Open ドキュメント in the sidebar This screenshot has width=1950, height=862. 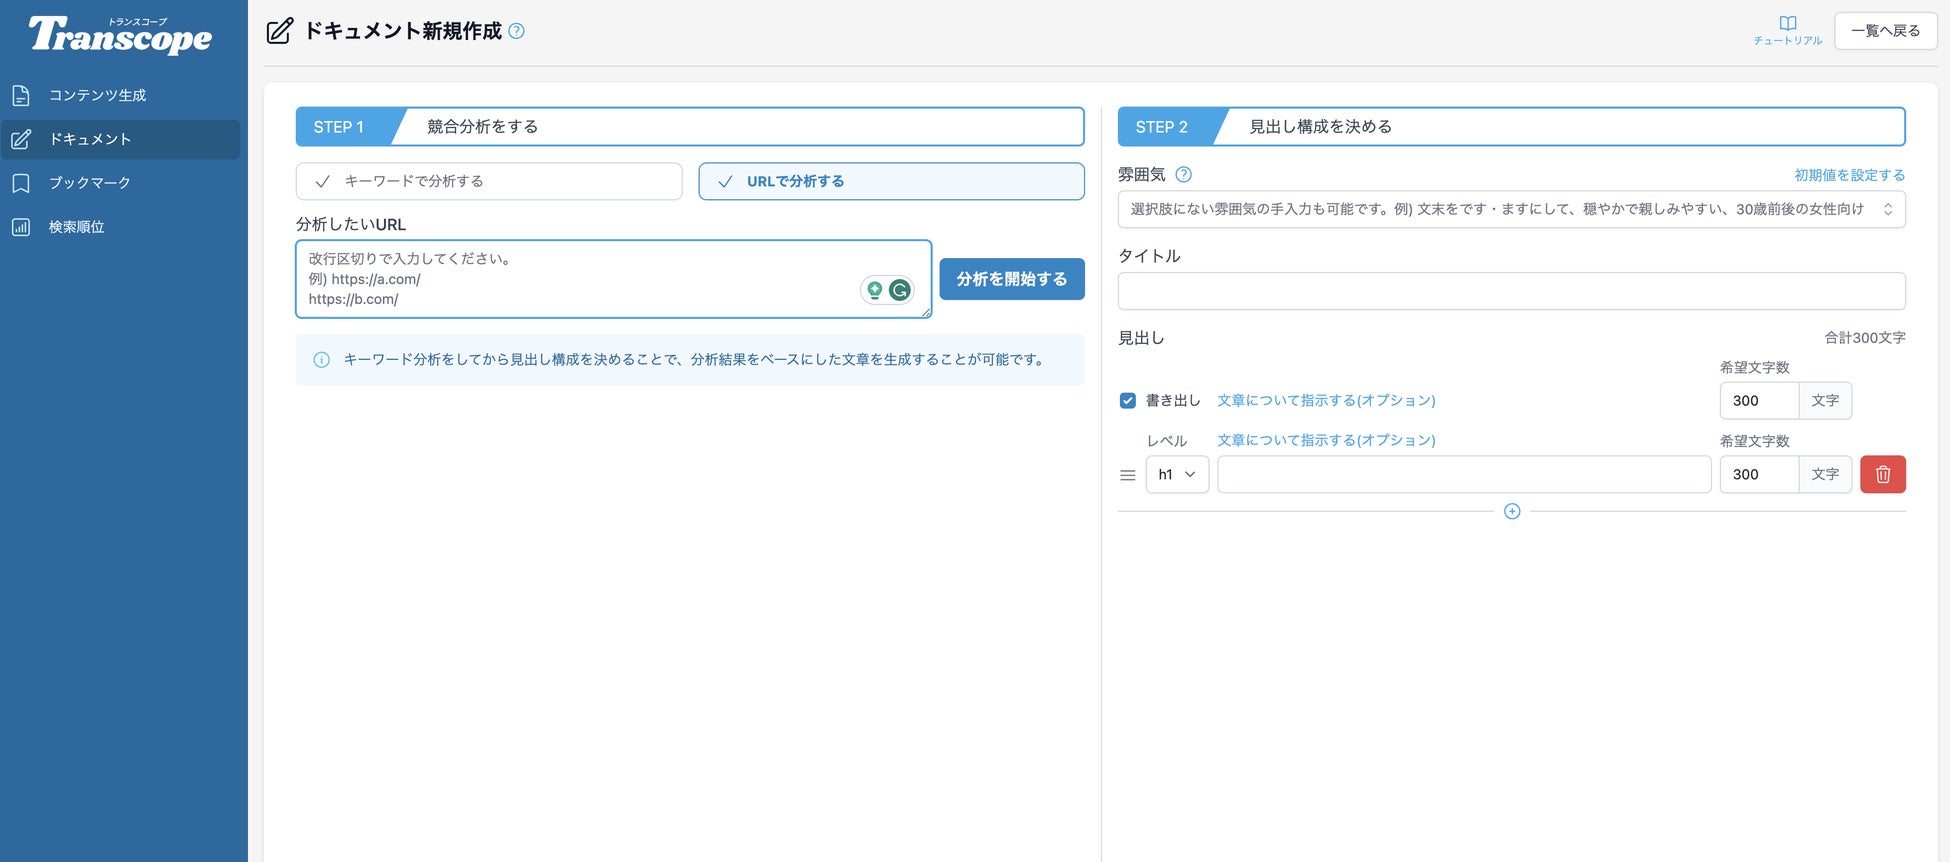120,140
